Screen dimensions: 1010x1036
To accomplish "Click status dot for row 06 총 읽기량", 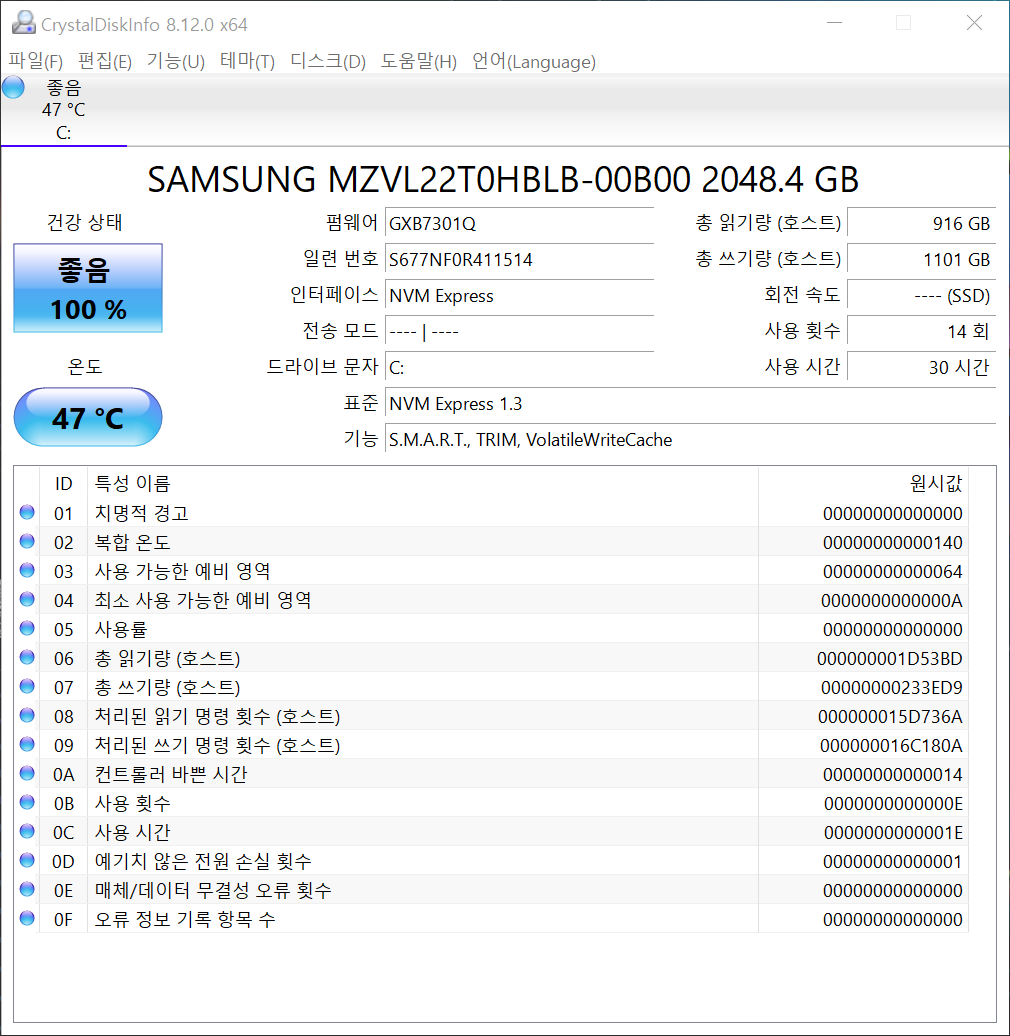I will [x=27, y=657].
